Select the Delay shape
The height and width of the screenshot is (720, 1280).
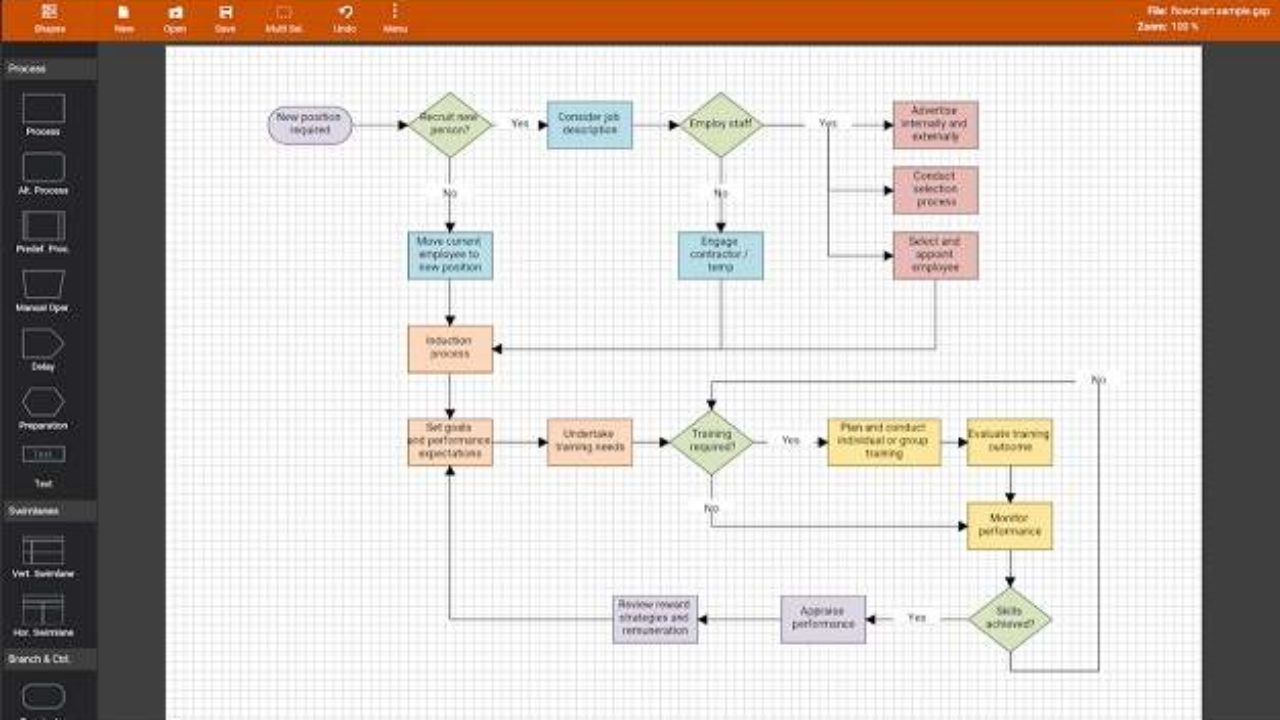(x=43, y=344)
